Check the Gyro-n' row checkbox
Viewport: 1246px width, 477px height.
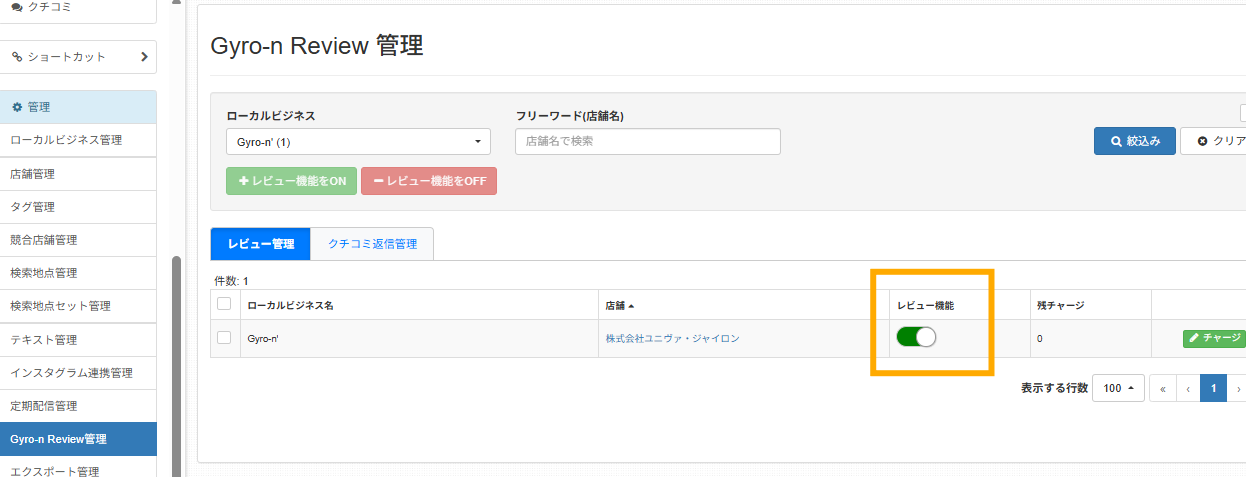[224, 338]
